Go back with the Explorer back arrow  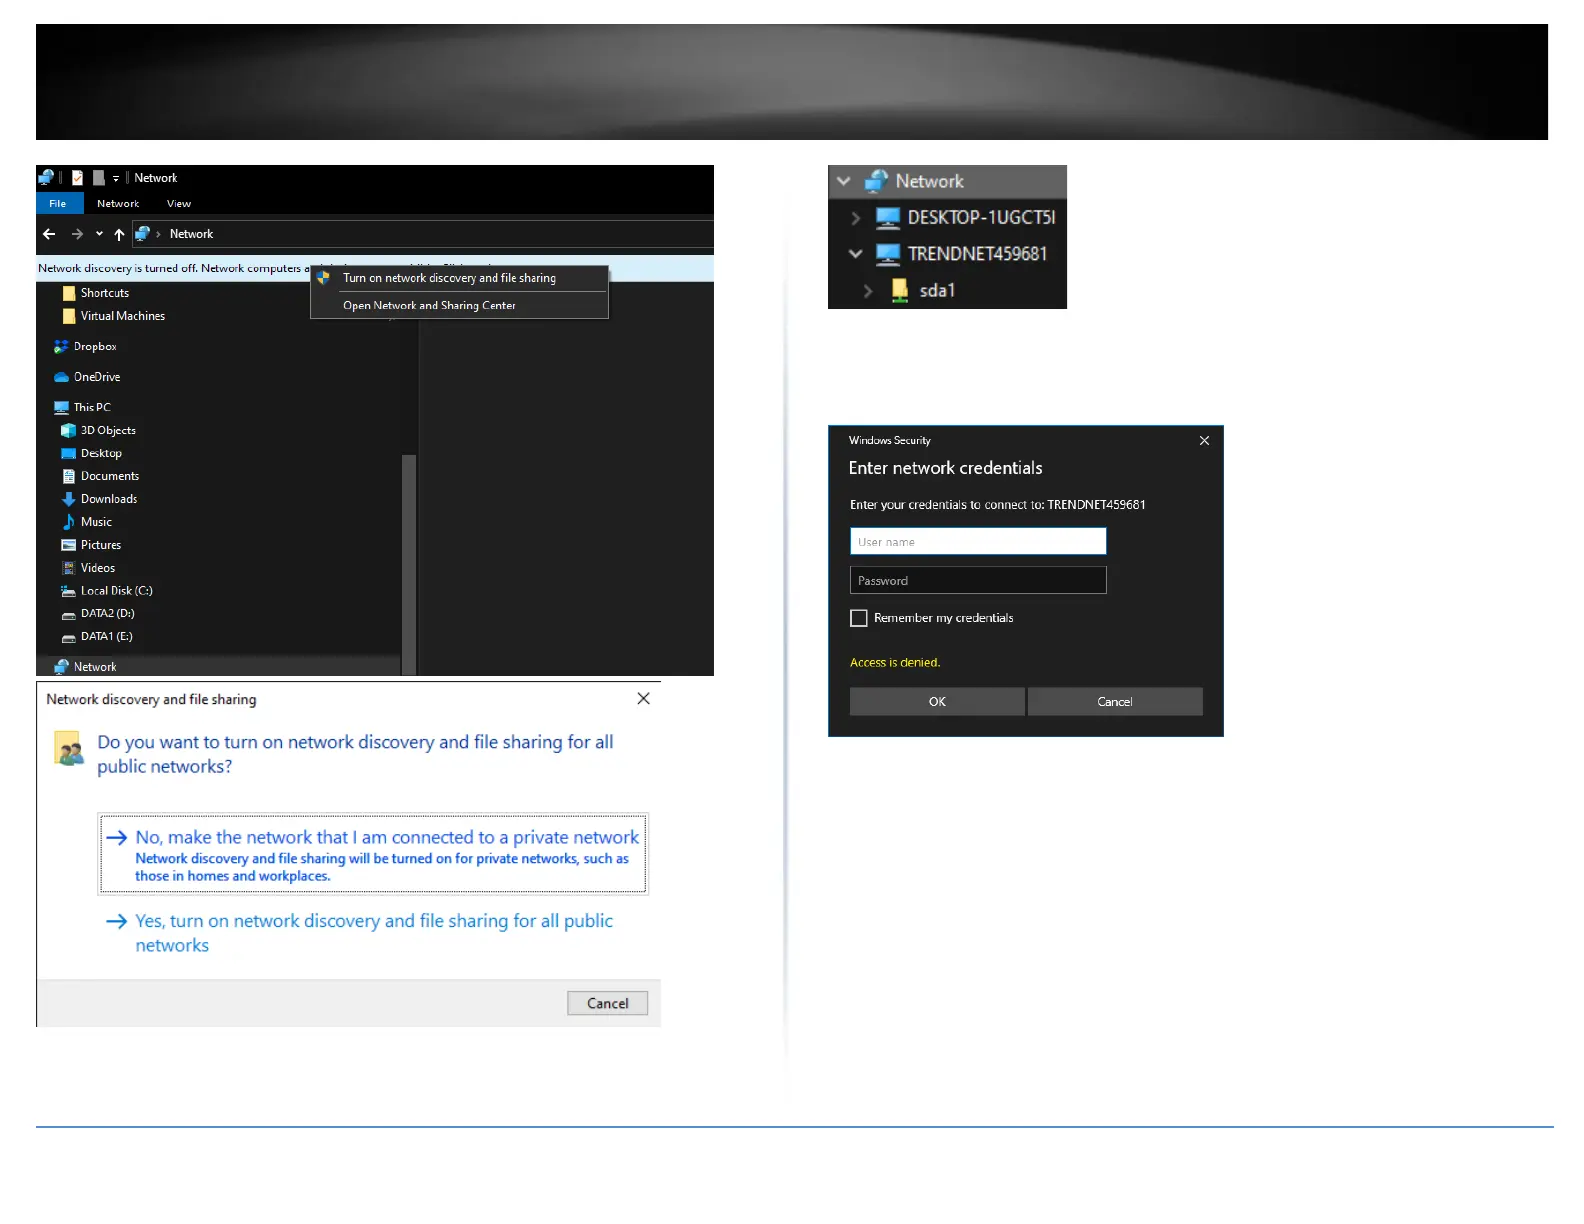pos(49,234)
